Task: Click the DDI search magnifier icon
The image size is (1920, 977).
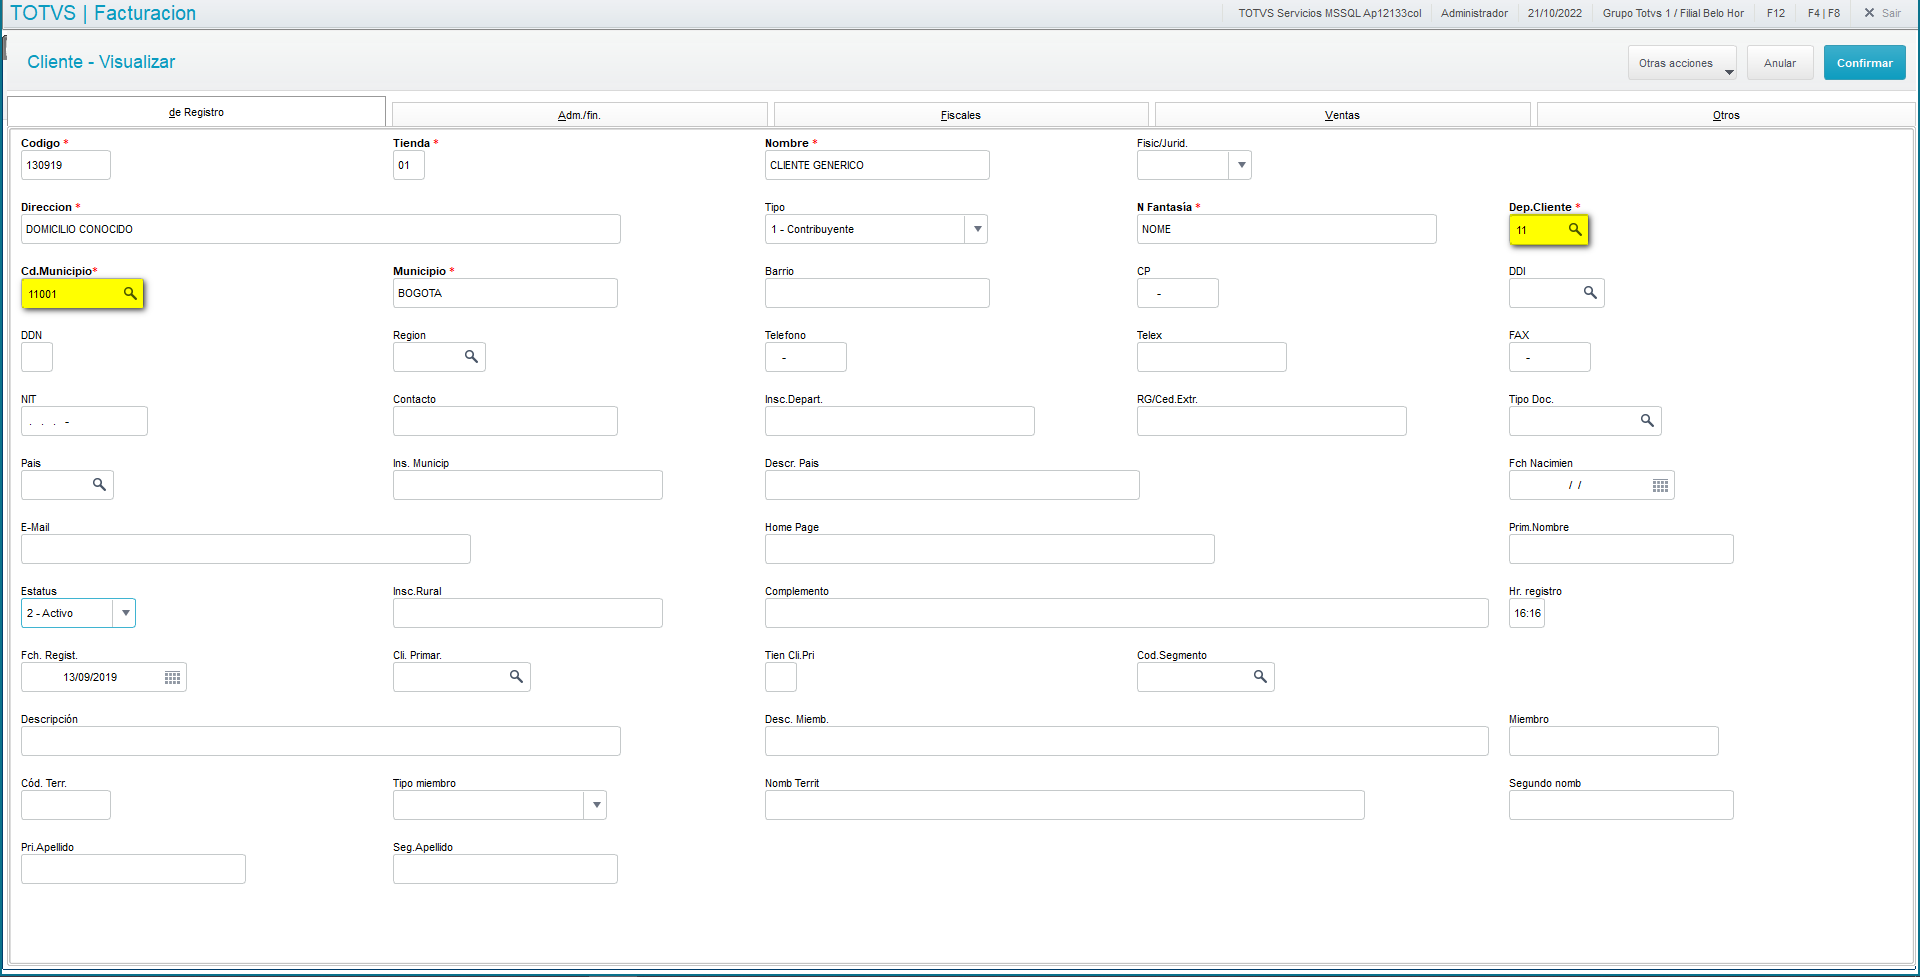Action: (x=1590, y=292)
